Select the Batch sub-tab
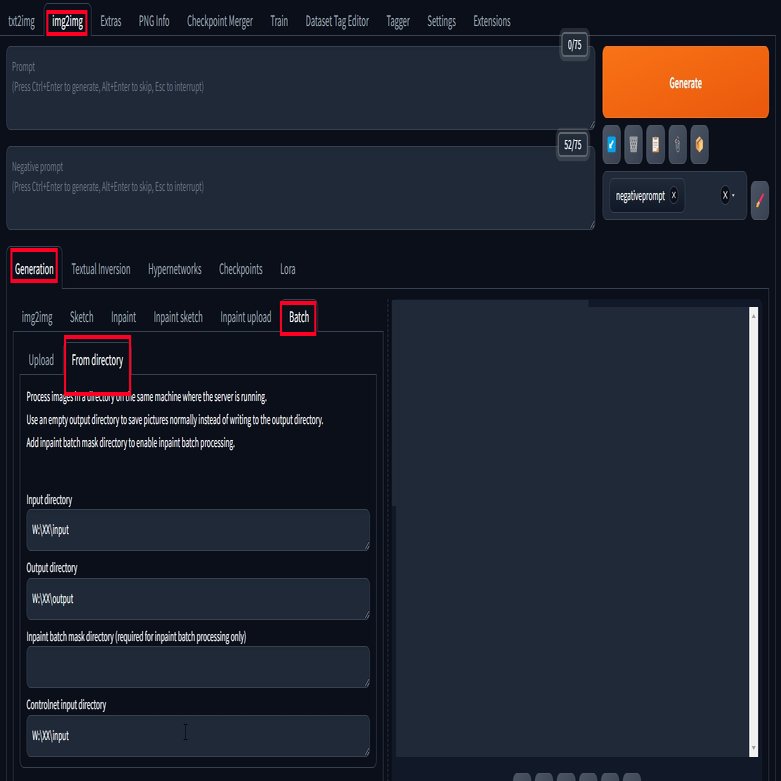Viewport: 781px width, 781px height. [x=299, y=317]
